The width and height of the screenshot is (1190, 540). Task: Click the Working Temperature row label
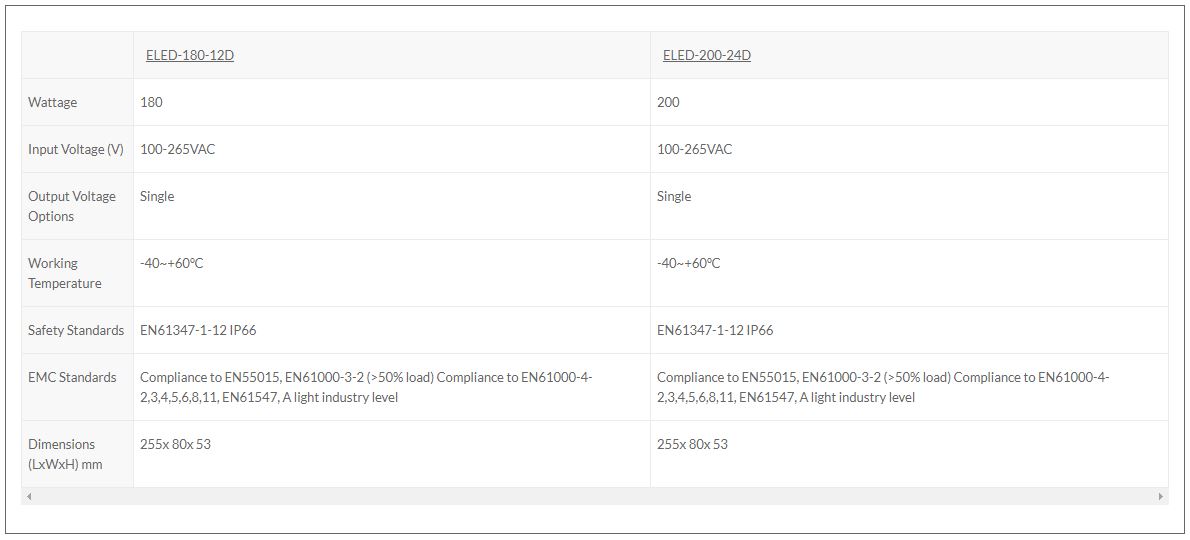(65, 273)
